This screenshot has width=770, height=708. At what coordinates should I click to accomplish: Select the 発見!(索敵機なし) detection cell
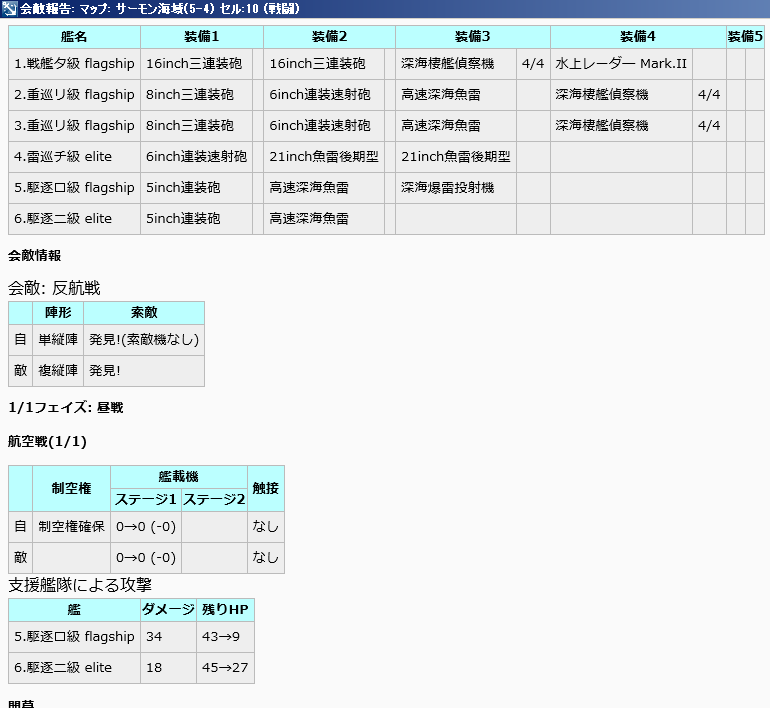coord(144,340)
